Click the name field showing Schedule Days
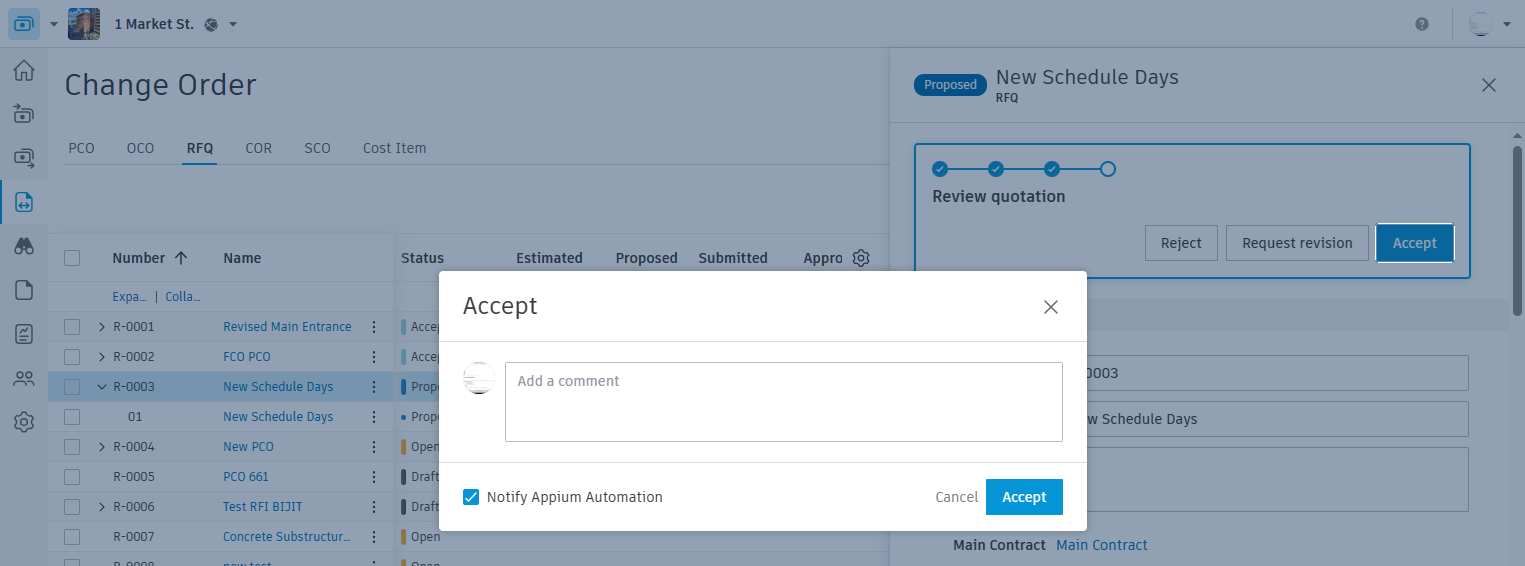Screen dimensions: 1525x566 coord(1277,419)
